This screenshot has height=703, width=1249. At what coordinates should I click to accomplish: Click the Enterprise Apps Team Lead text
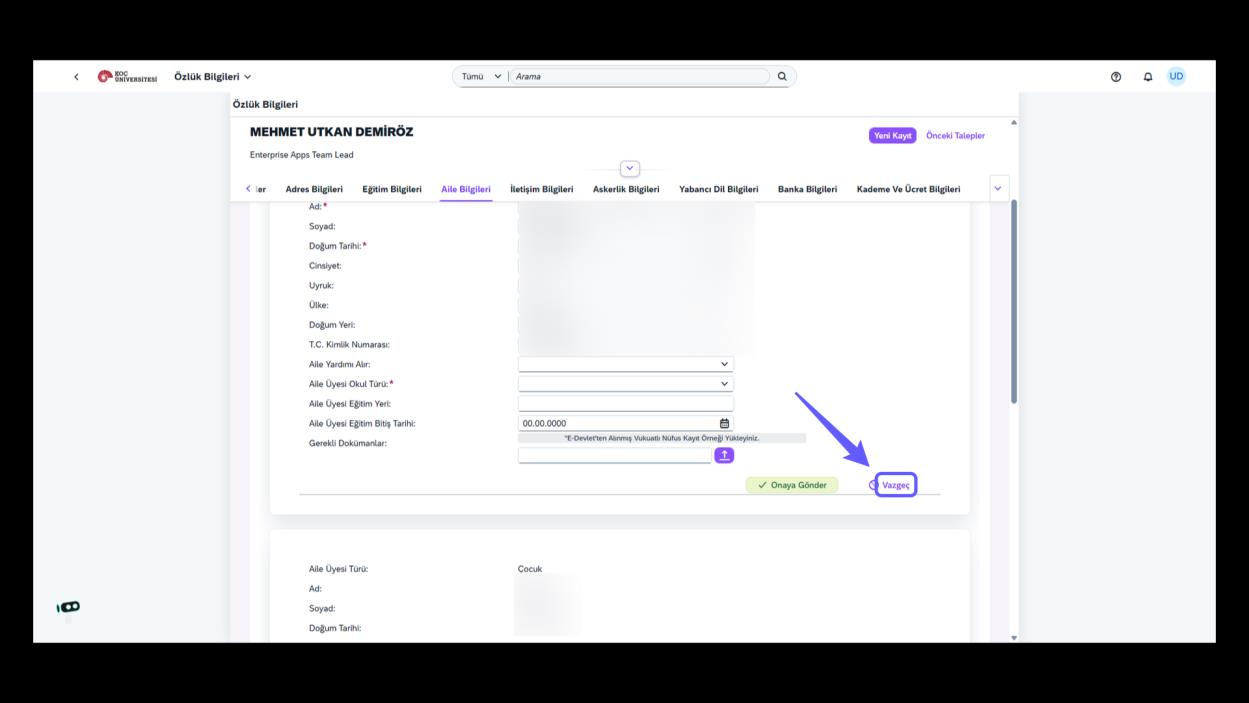pos(301,155)
